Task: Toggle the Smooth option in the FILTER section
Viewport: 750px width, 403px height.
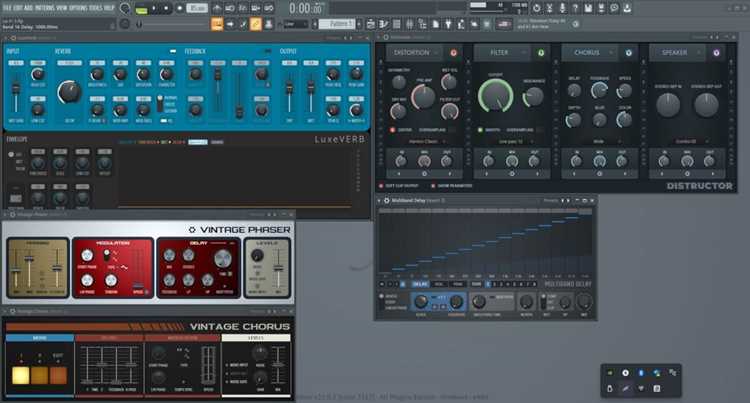Action: [x=480, y=130]
